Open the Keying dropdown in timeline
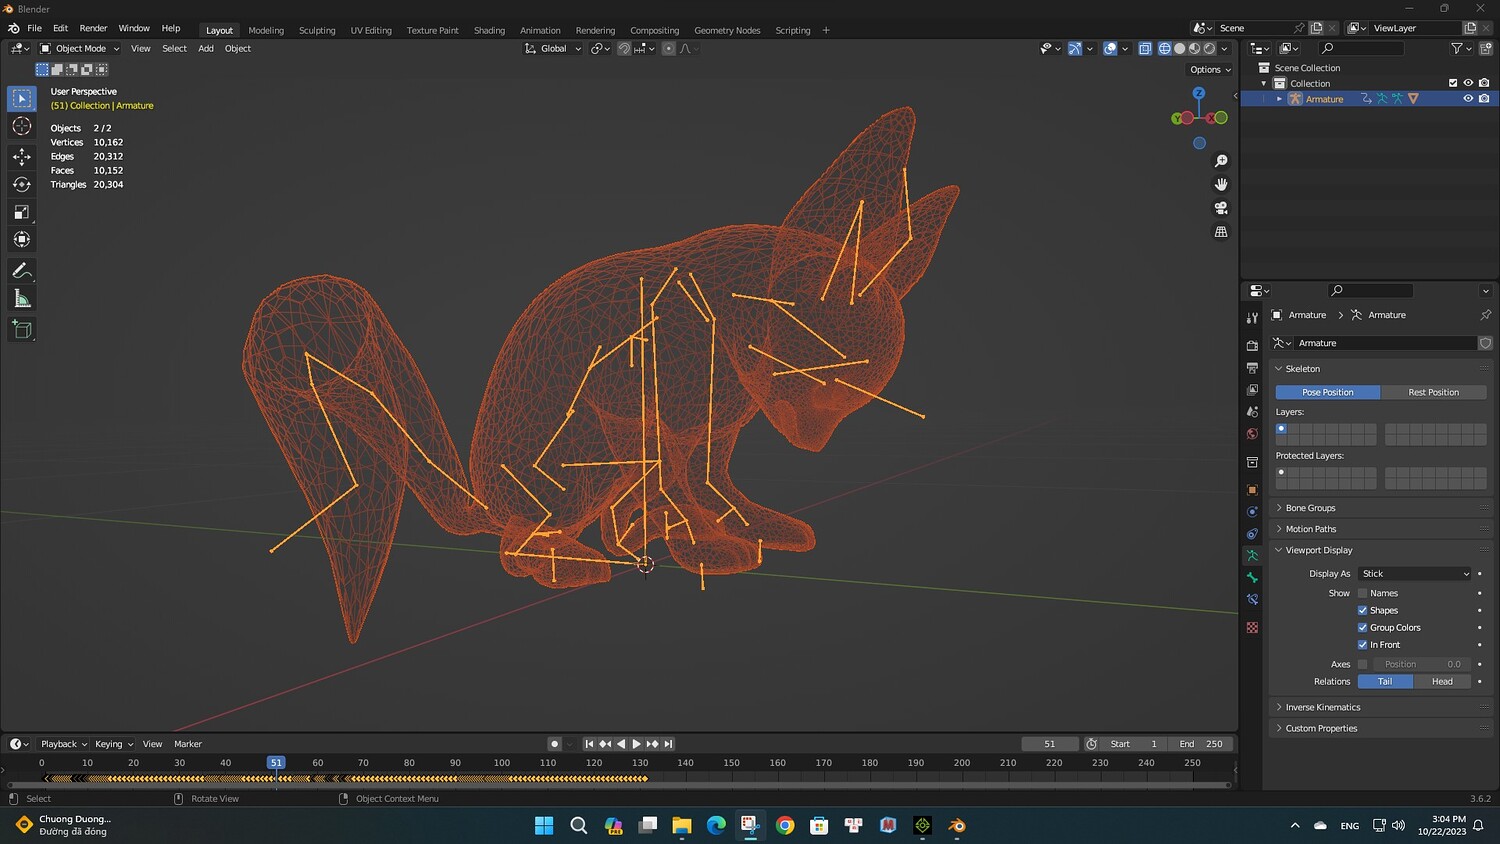The height and width of the screenshot is (844, 1500). [x=114, y=744]
